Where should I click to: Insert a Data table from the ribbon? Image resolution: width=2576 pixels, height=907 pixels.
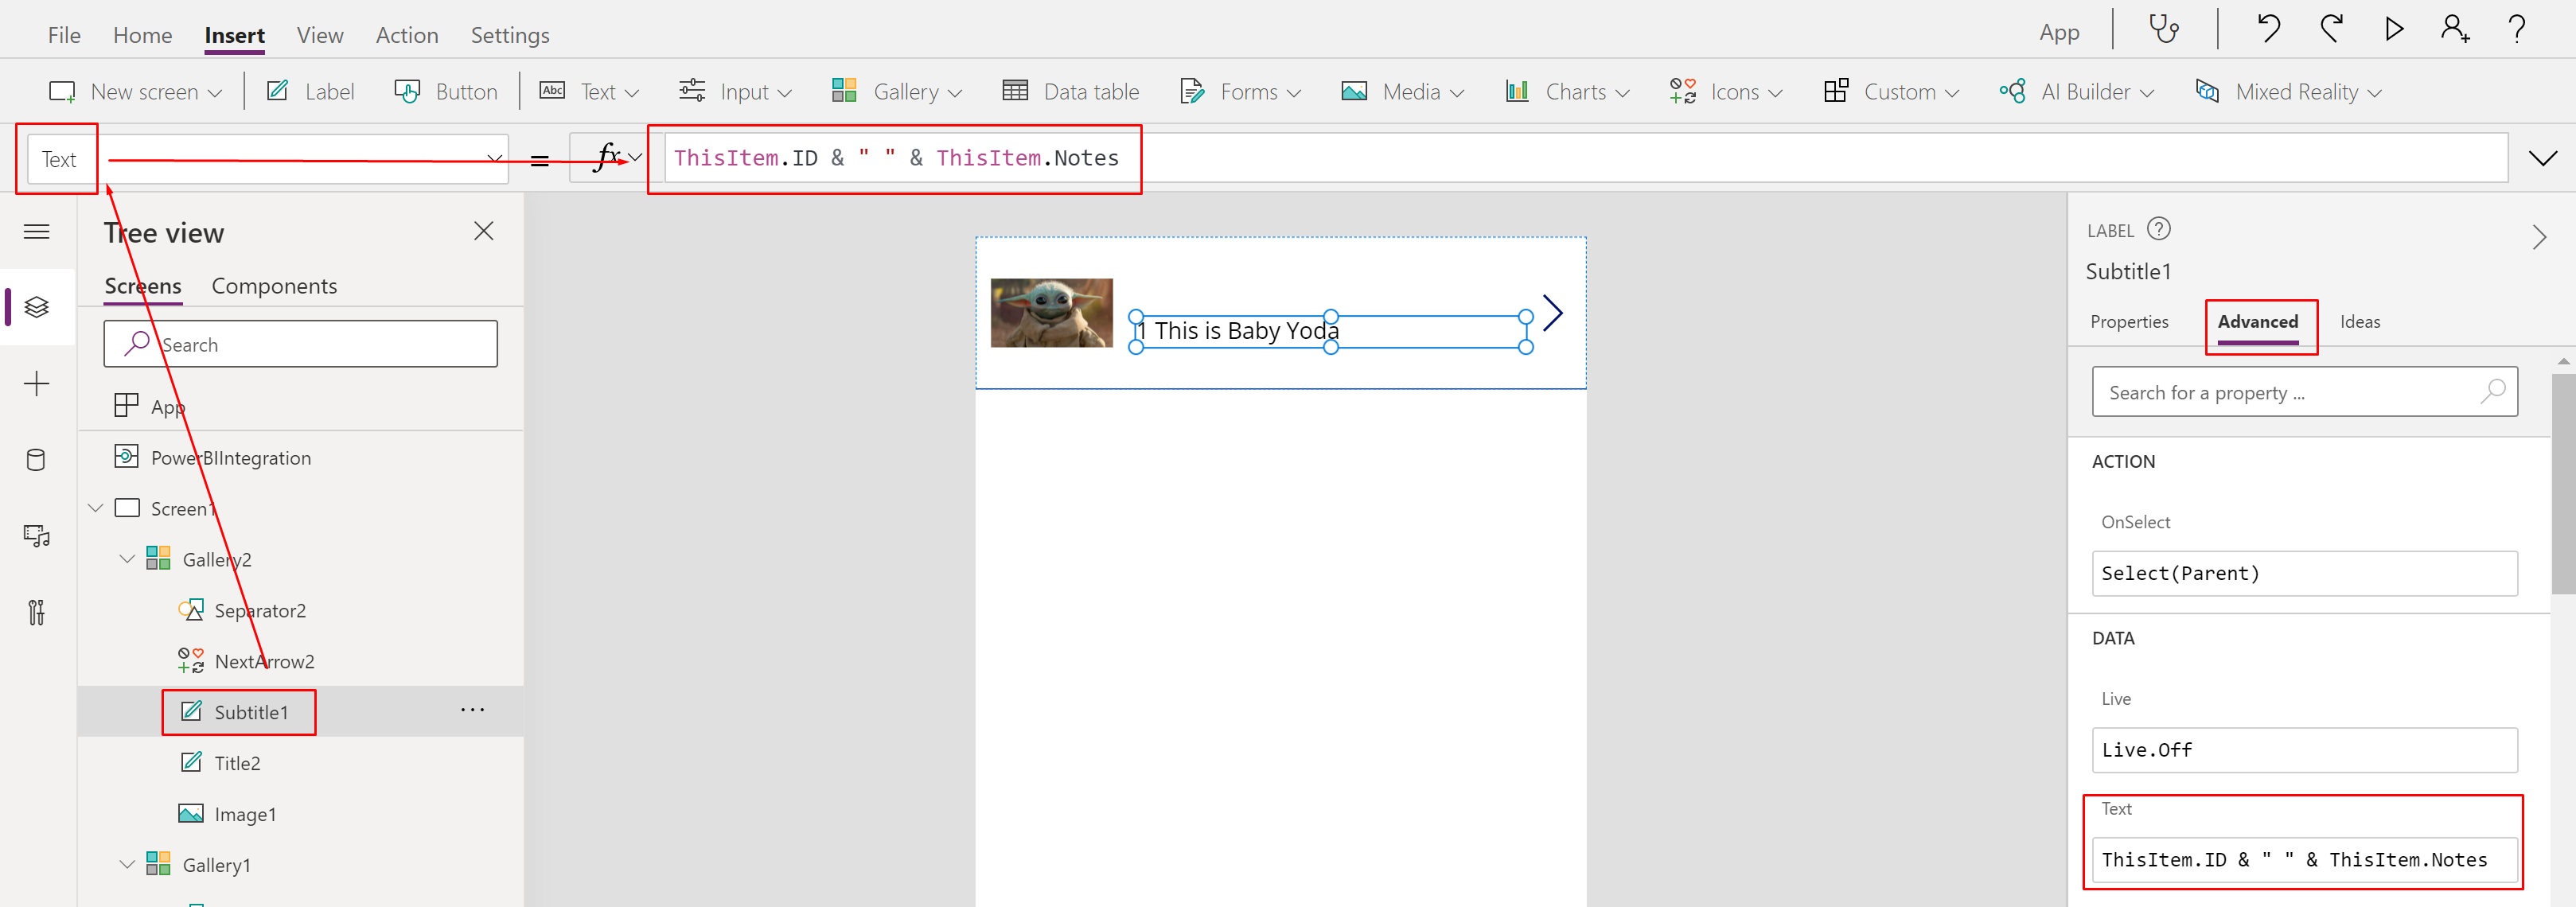pos(1070,91)
